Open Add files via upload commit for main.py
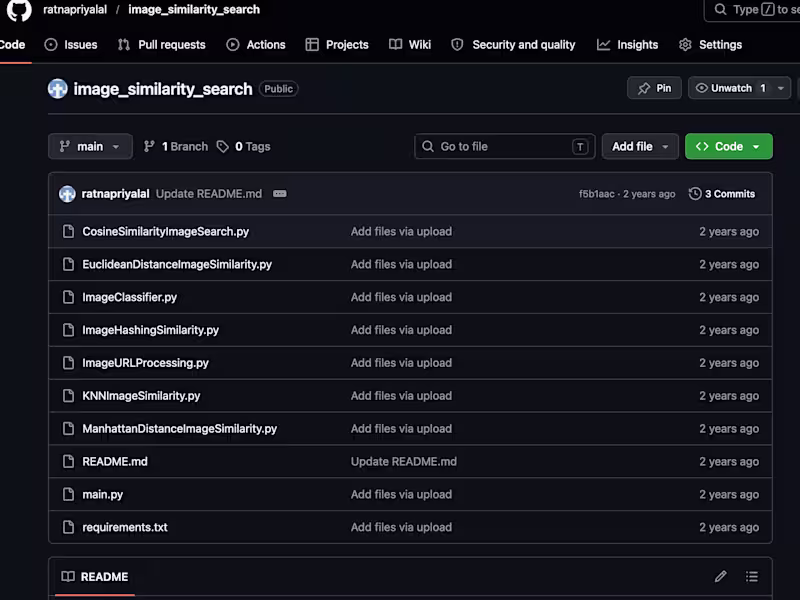The width and height of the screenshot is (800, 600). (x=401, y=494)
